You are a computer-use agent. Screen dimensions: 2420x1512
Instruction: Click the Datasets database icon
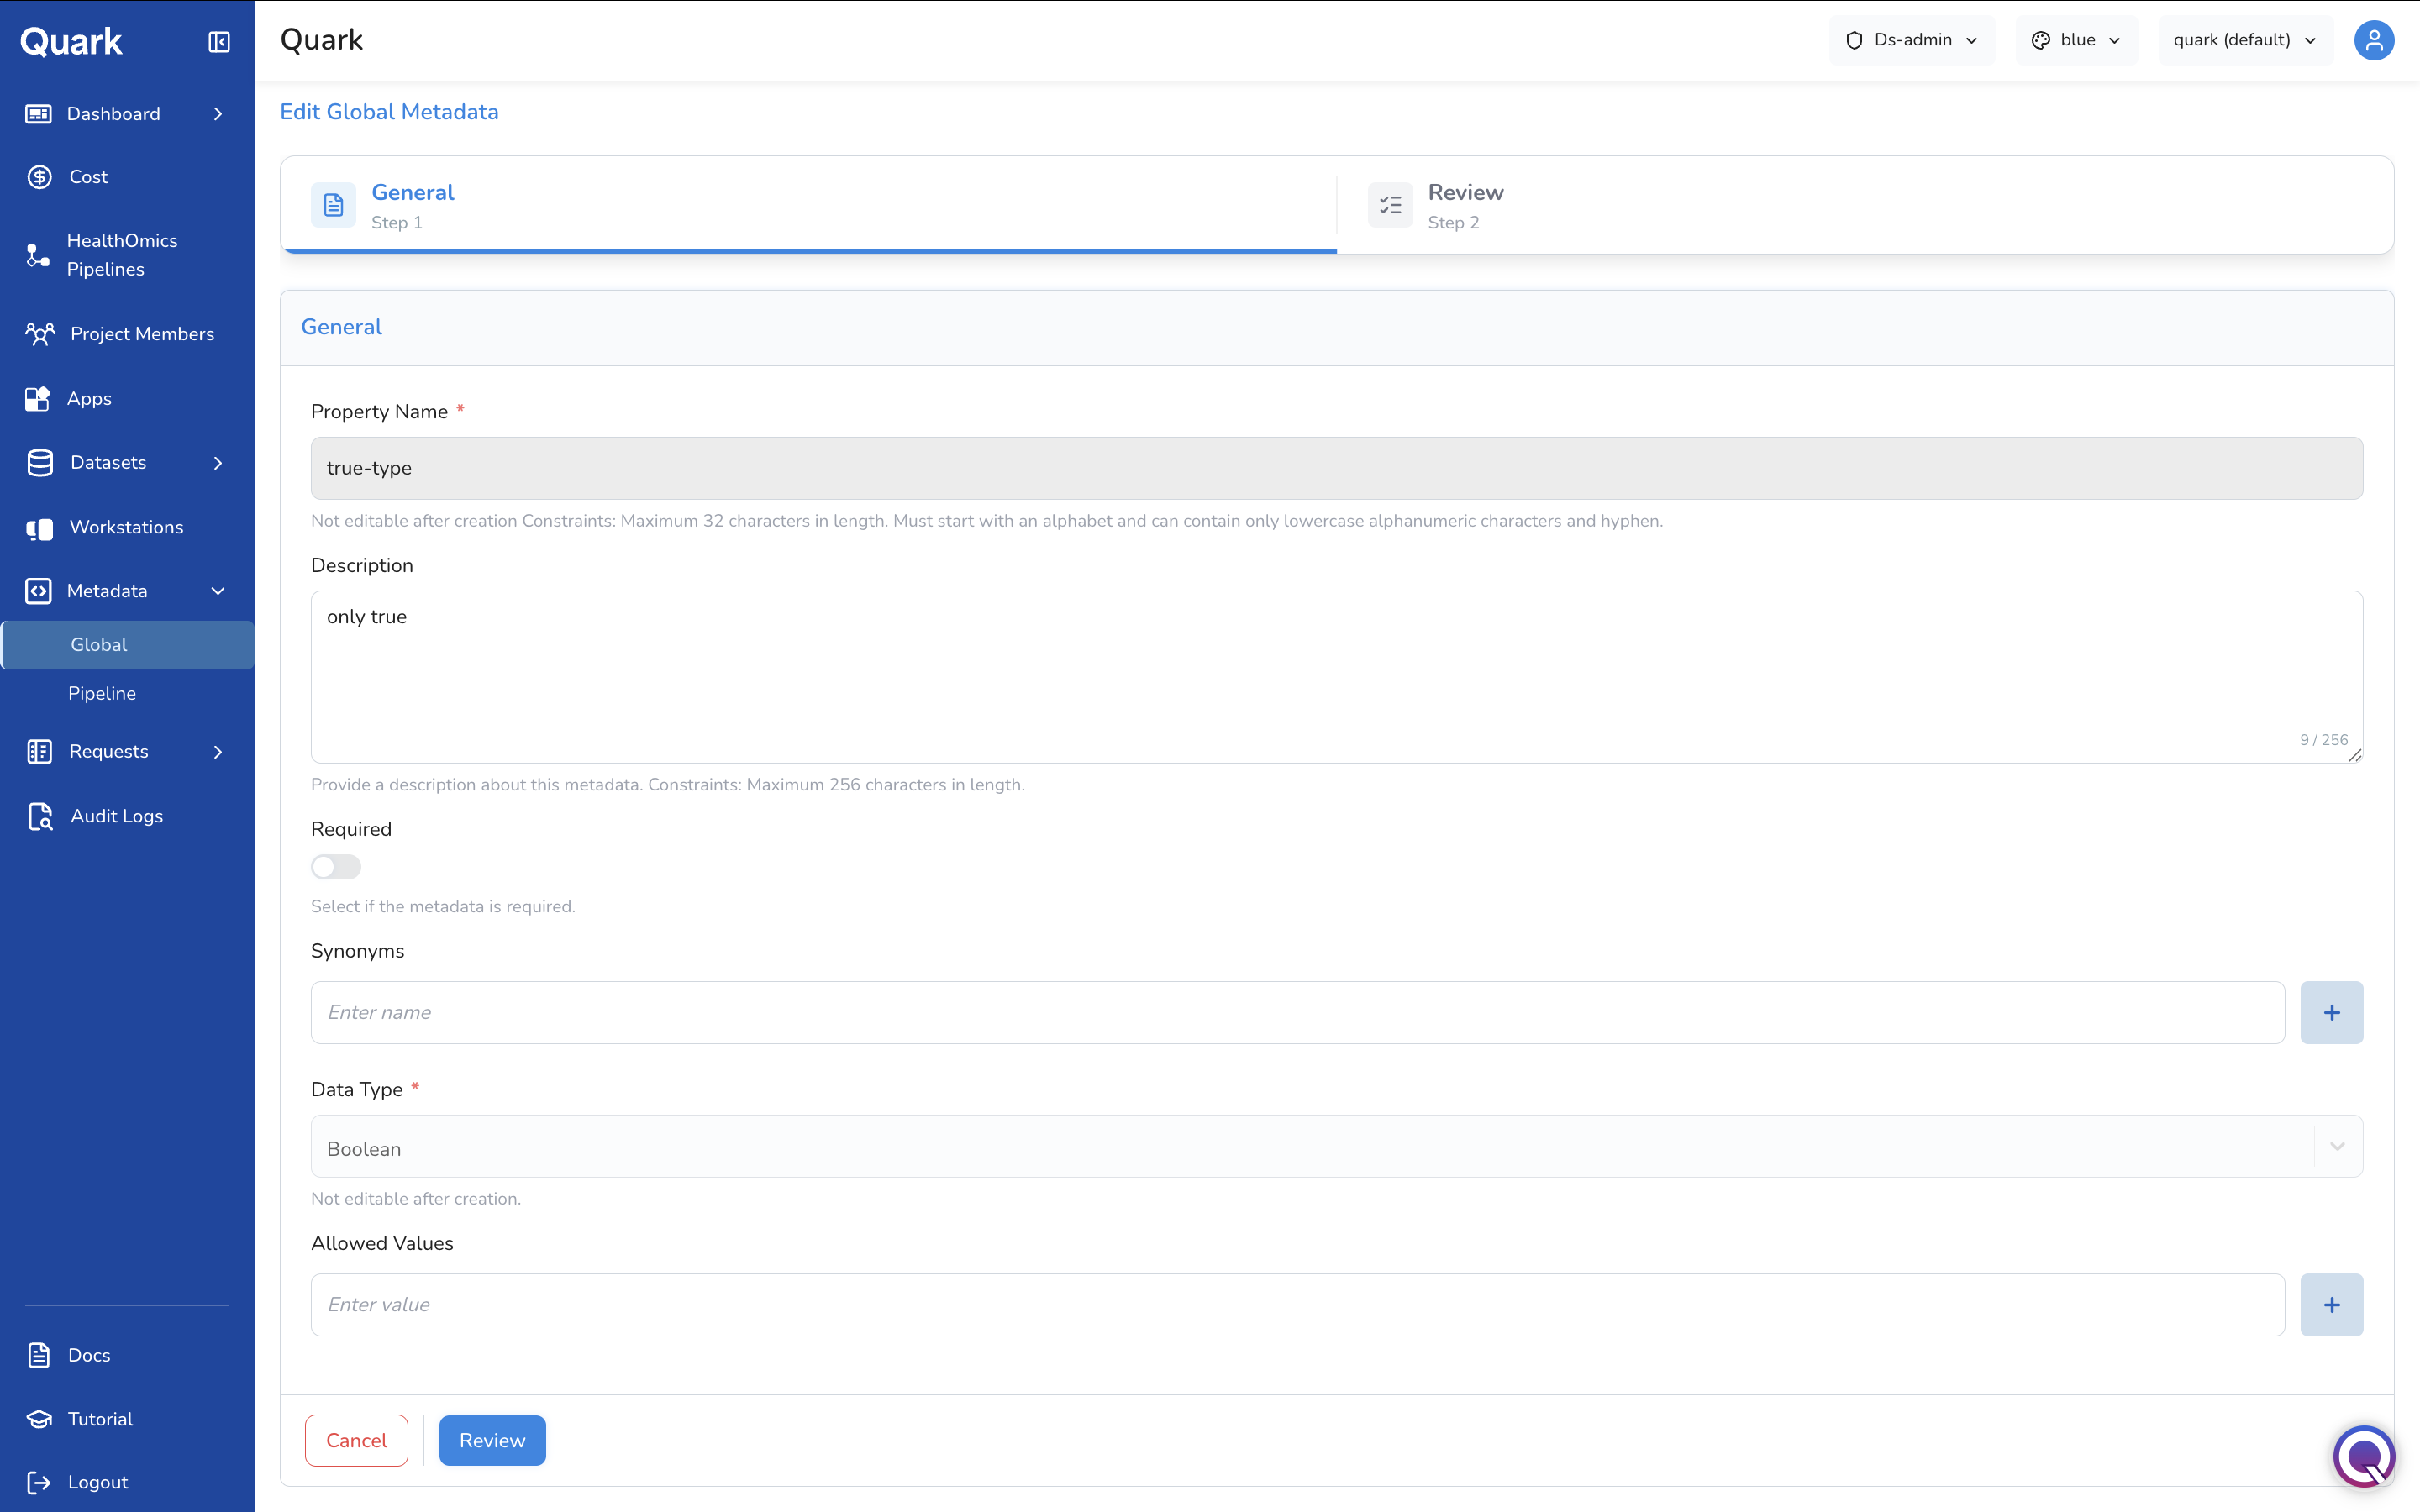[x=40, y=463]
